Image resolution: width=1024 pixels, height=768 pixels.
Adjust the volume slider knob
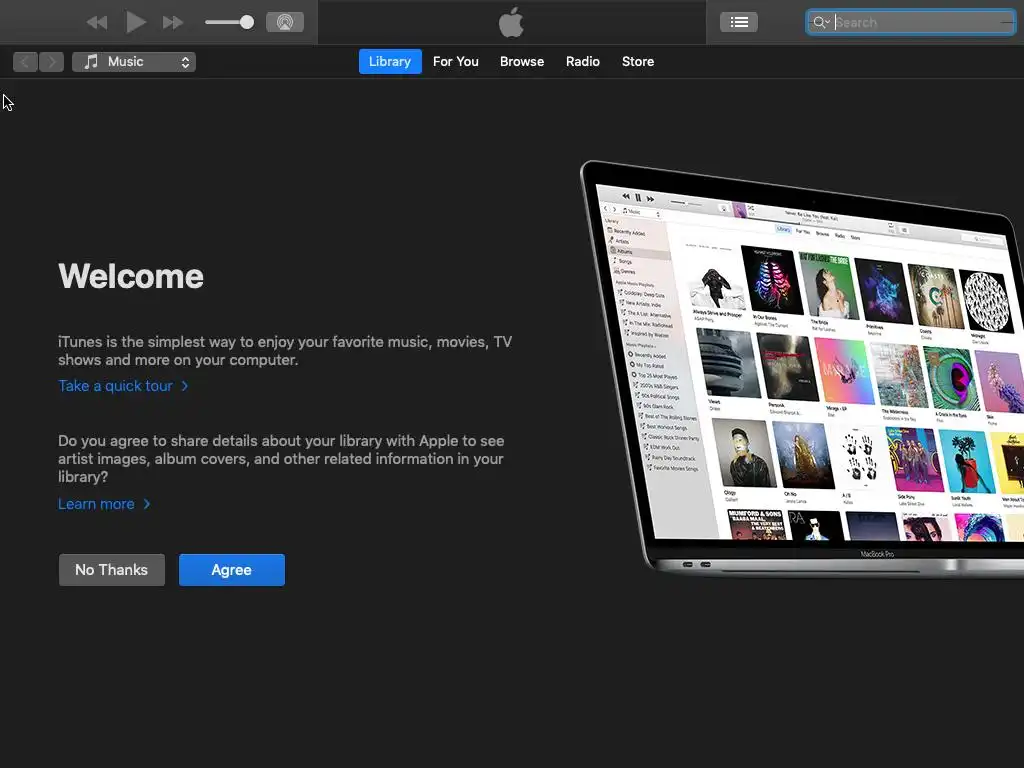point(246,22)
